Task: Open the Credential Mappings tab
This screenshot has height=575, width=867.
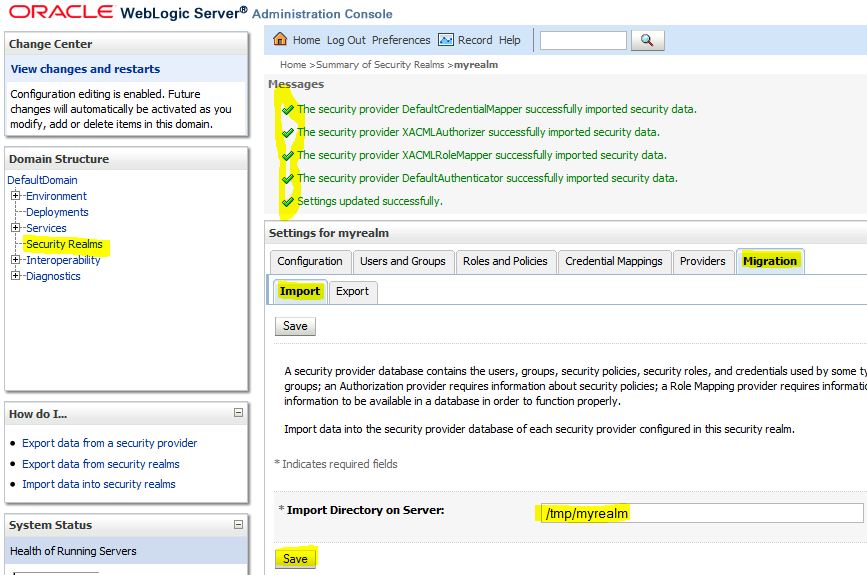Action: tap(613, 261)
